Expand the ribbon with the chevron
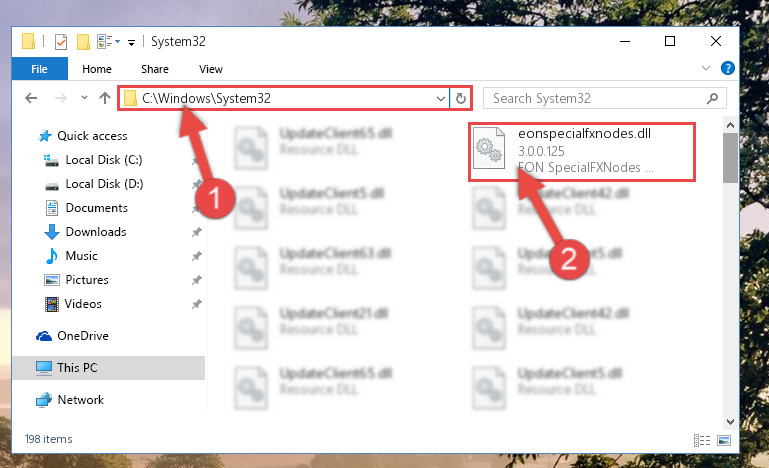 pos(706,68)
